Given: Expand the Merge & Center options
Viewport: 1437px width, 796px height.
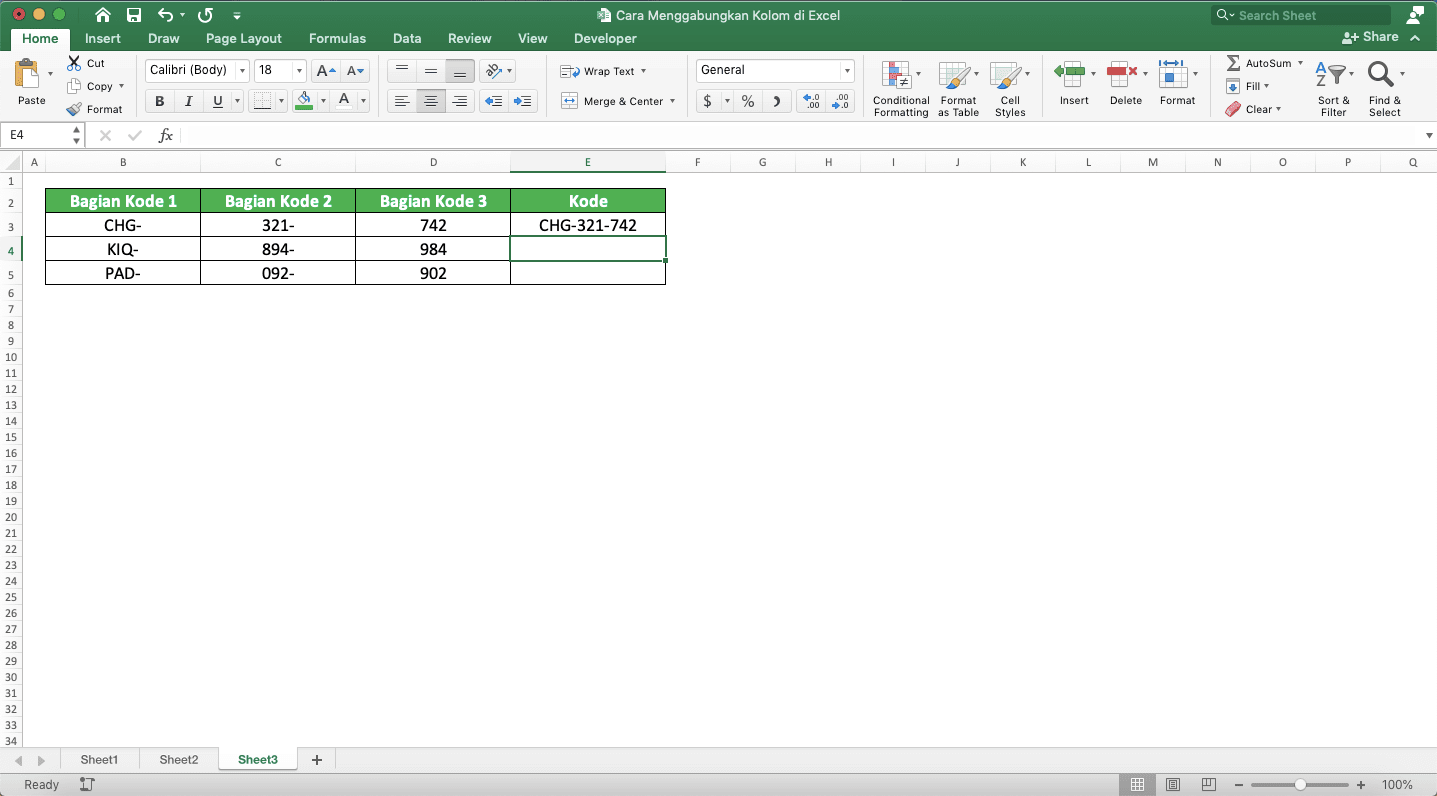Looking at the screenshot, I should pyautogui.click(x=672, y=101).
